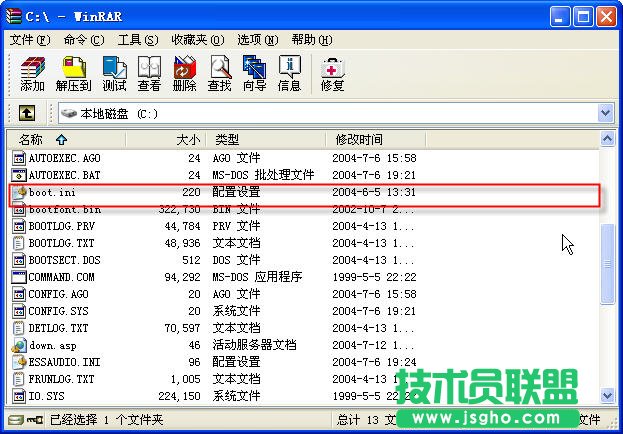Click the type MS-DOS 批处理文件

[263, 175]
